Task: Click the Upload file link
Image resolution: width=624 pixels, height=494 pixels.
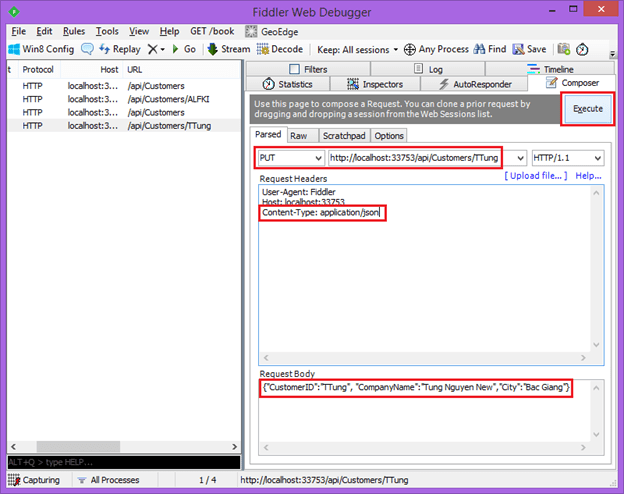Action: point(536,176)
